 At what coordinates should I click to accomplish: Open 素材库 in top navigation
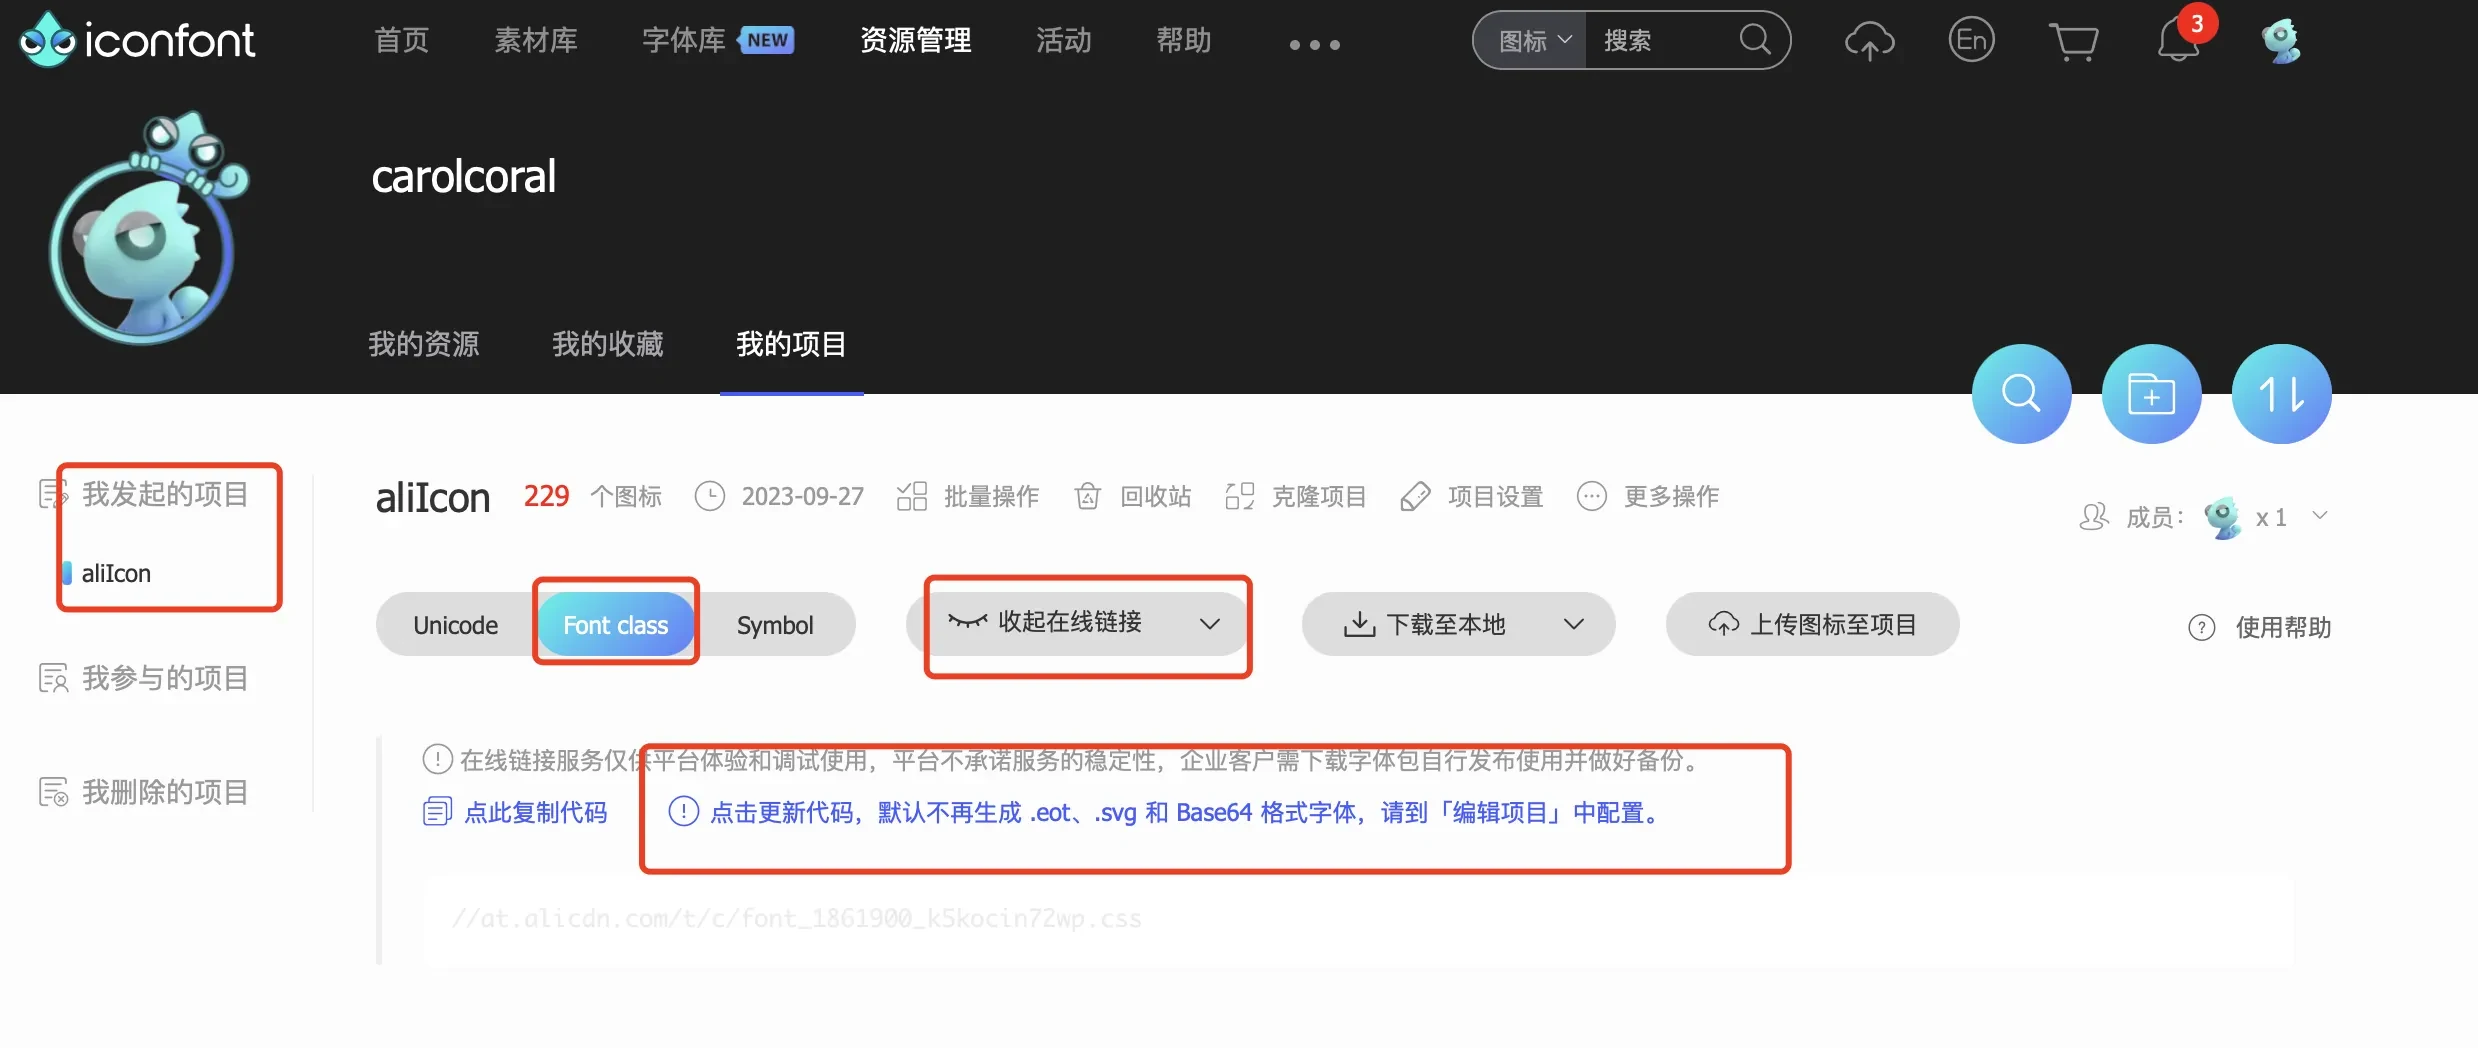tap(536, 40)
